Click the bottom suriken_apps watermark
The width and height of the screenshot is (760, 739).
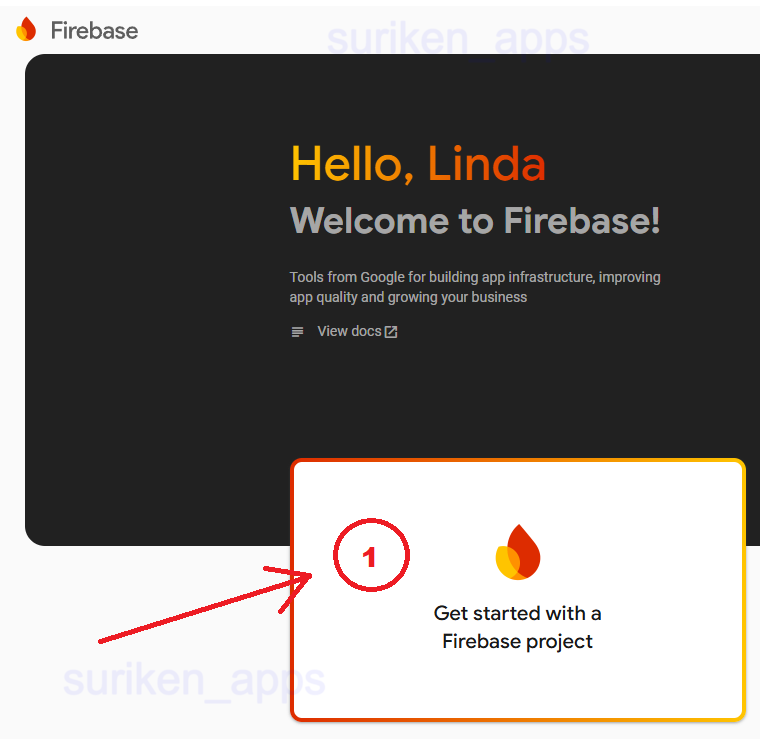(x=194, y=681)
